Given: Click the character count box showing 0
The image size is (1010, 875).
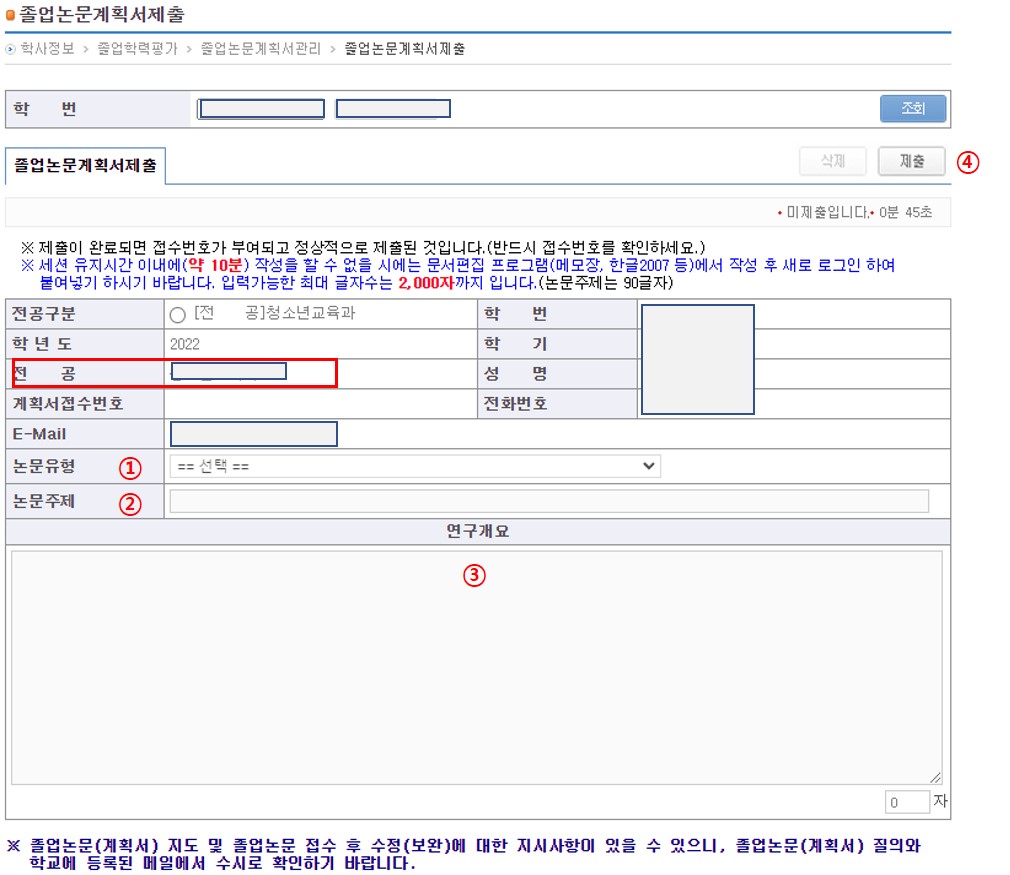Looking at the screenshot, I should pos(906,803).
